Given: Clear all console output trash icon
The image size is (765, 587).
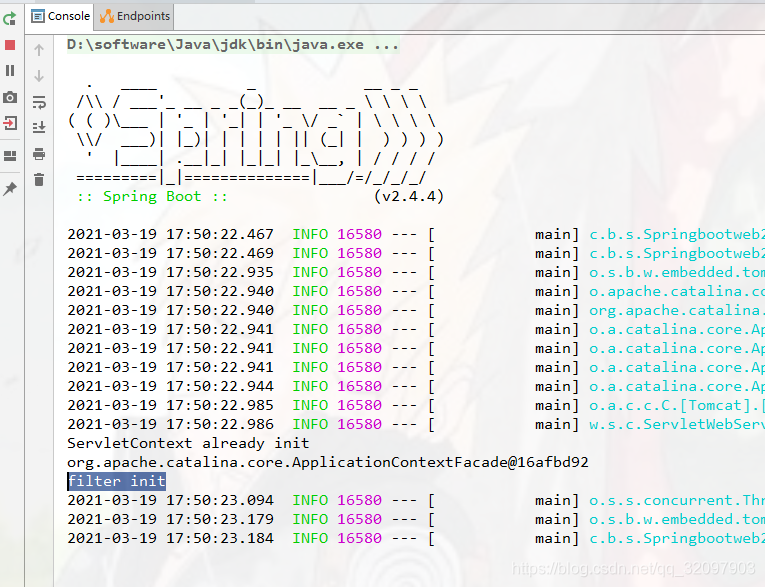Looking at the screenshot, I should pos(39,180).
